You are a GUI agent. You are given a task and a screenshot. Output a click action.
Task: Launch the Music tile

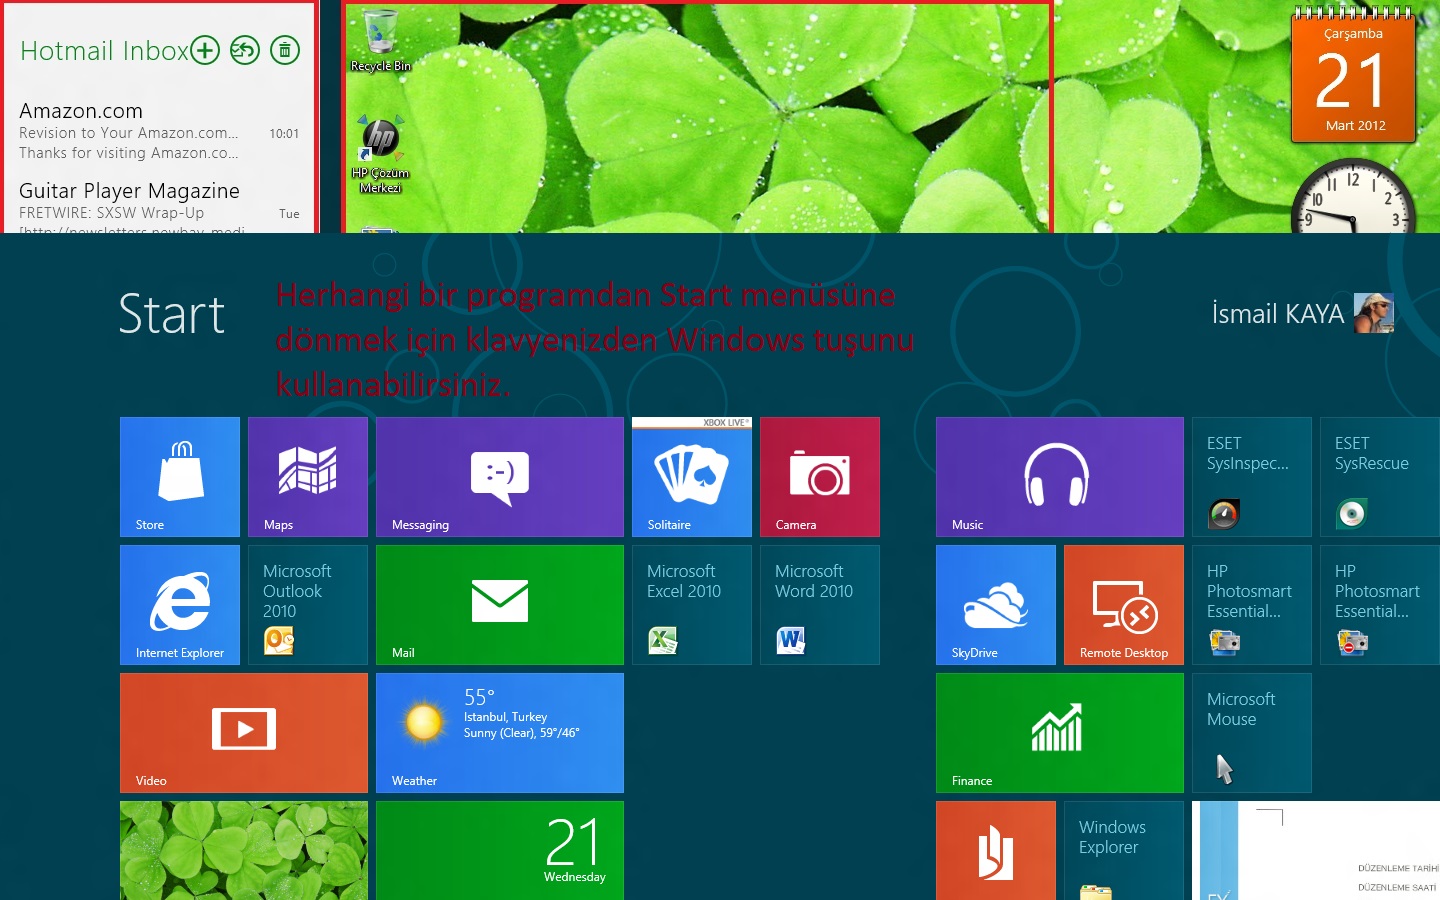point(1060,477)
